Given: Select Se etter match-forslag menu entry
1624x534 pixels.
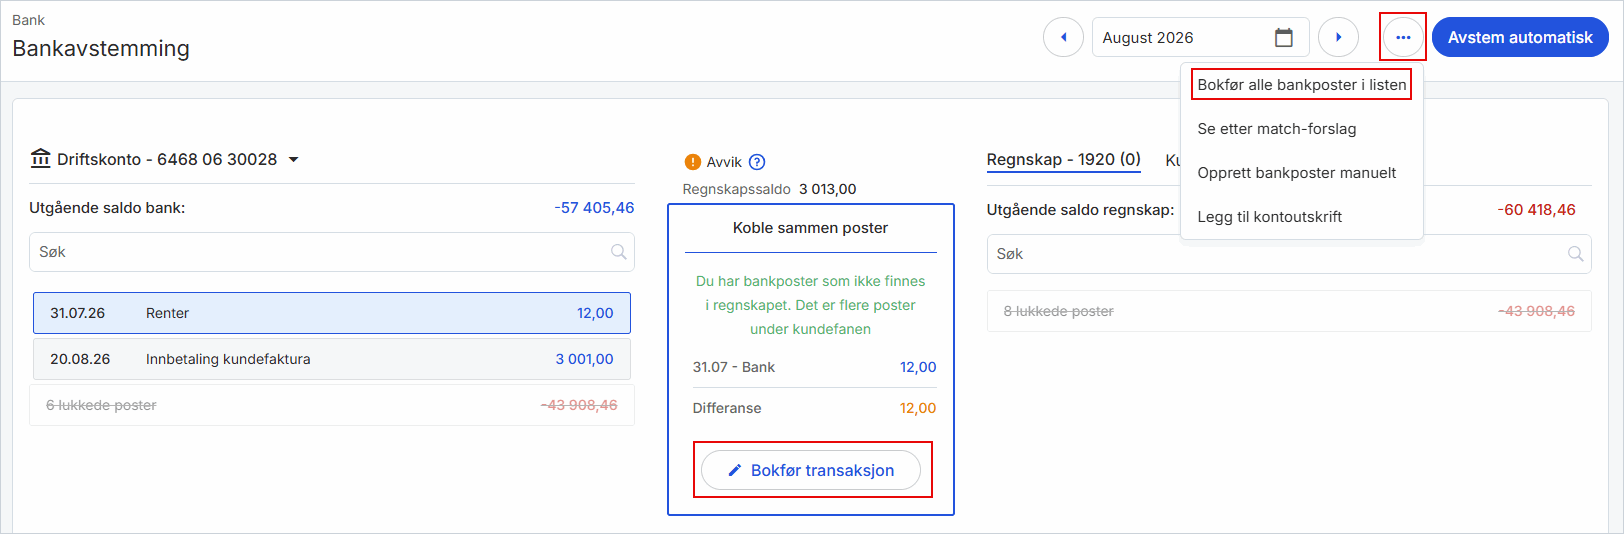Looking at the screenshot, I should pos(1277,129).
